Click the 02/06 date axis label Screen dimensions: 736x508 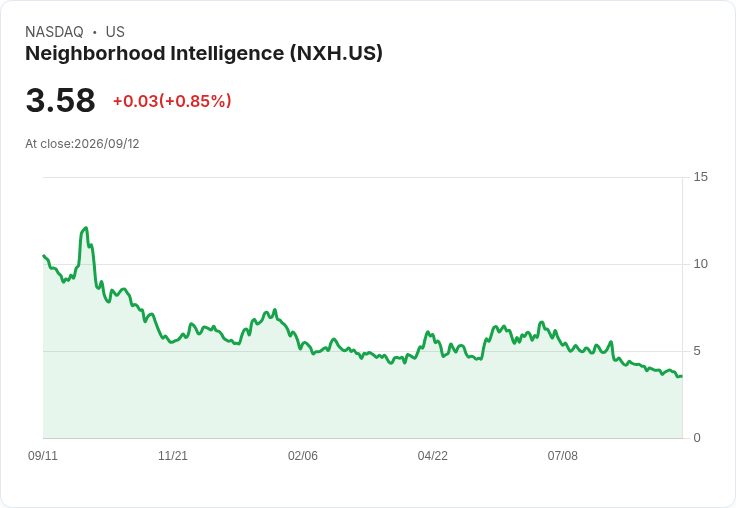[303, 455]
